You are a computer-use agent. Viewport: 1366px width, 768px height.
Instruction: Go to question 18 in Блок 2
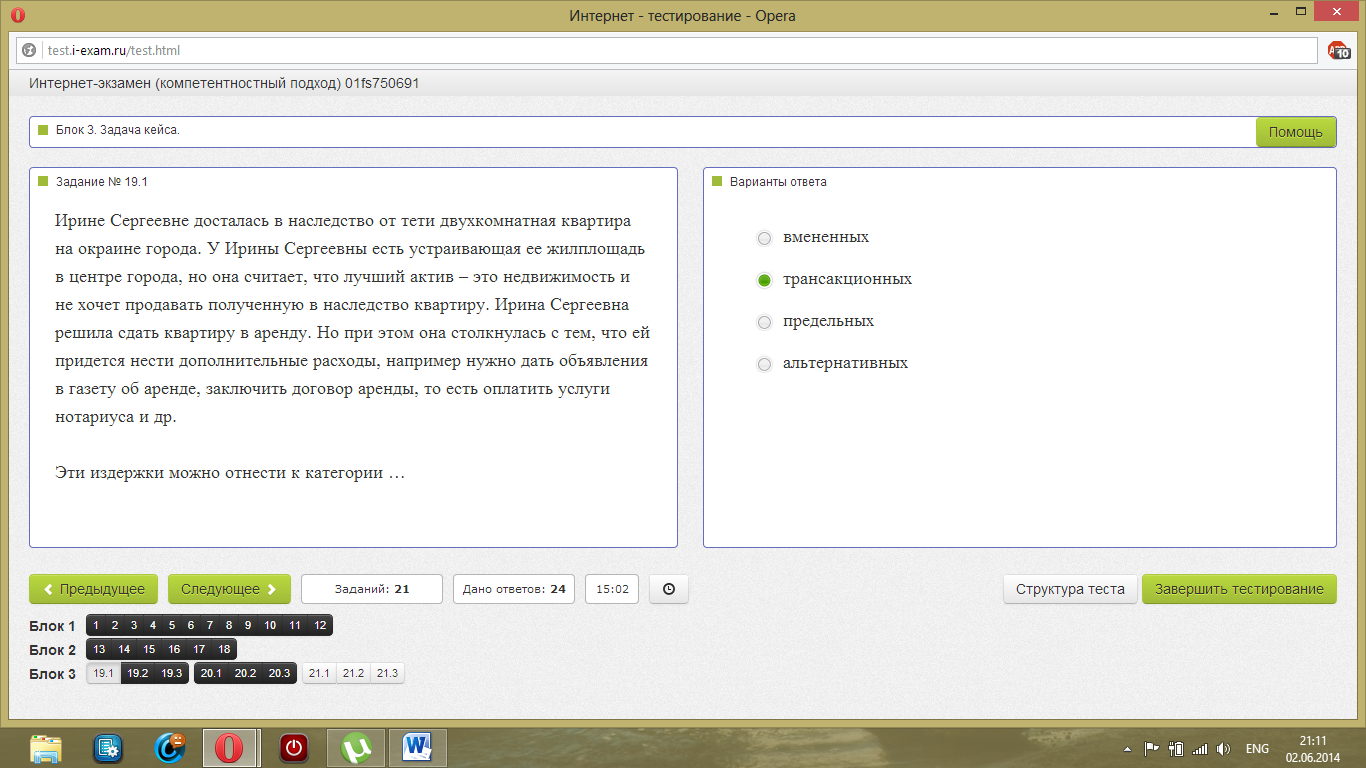click(224, 649)
